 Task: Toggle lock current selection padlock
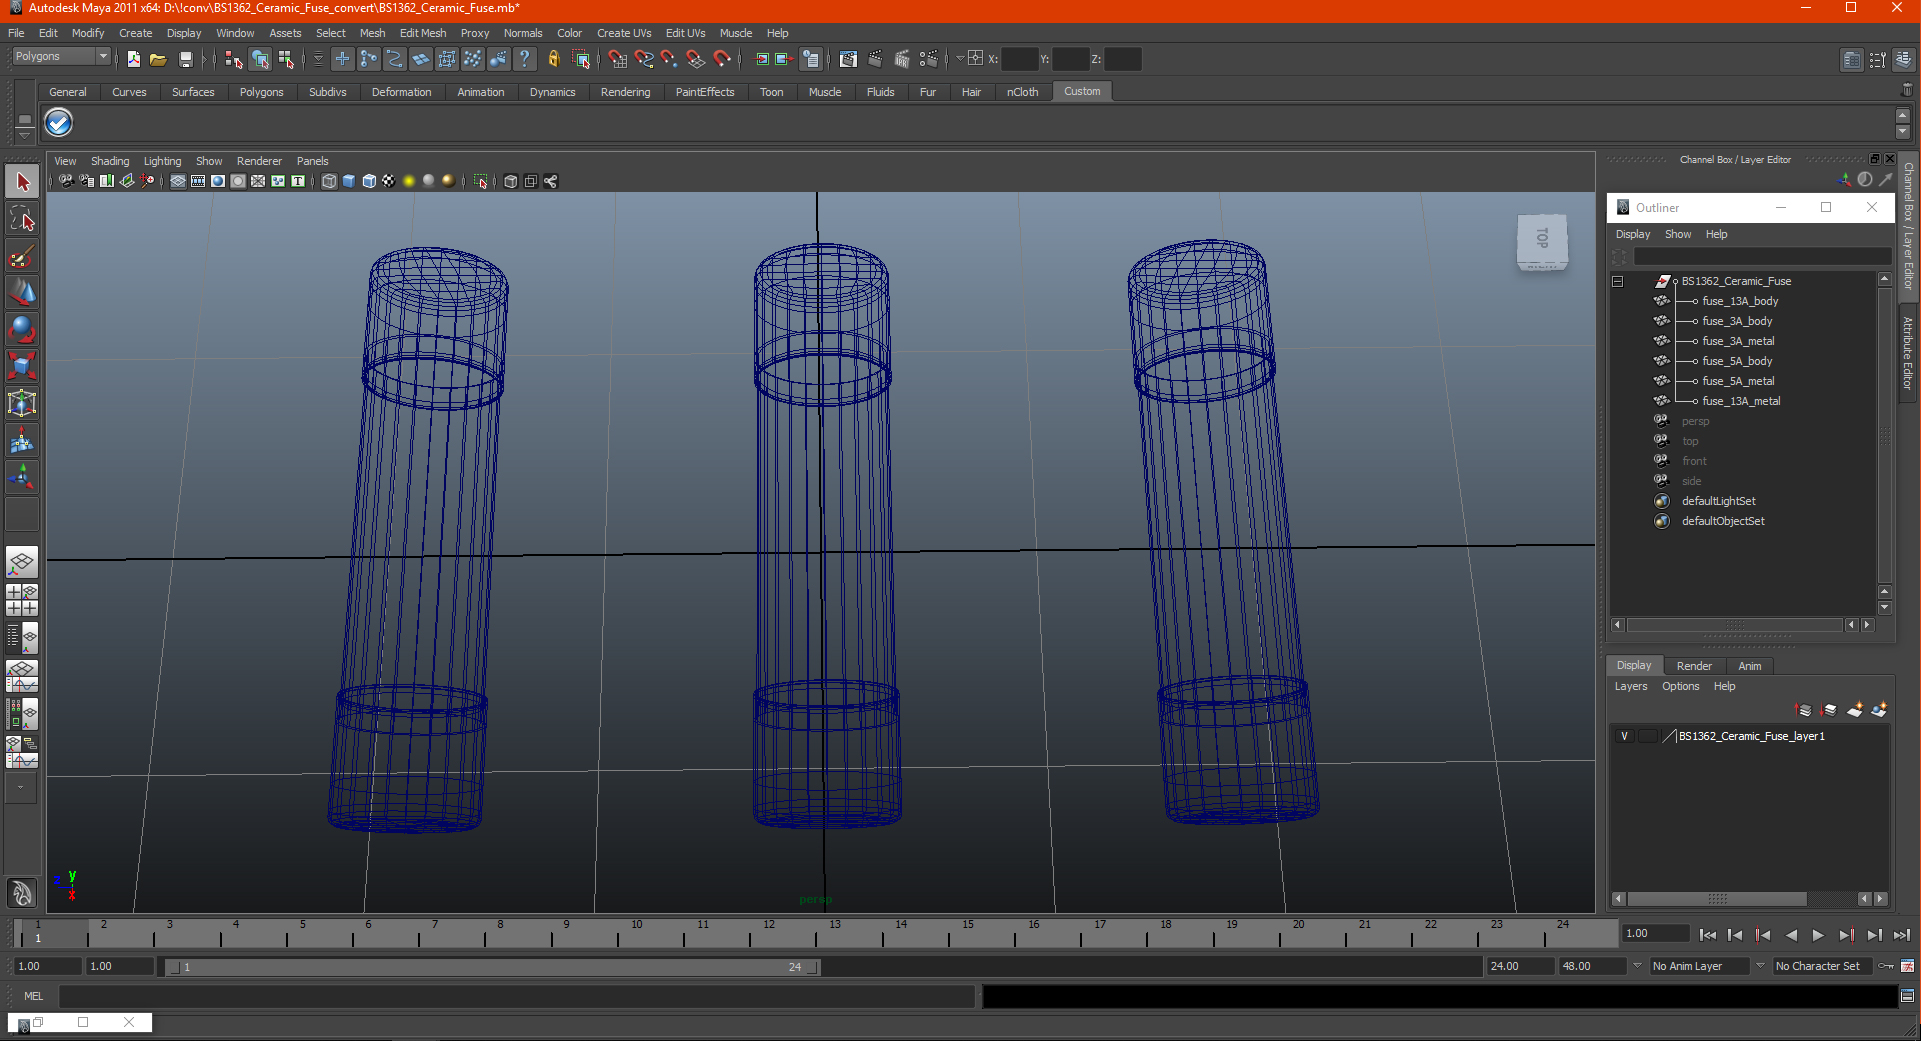(553, 59)
